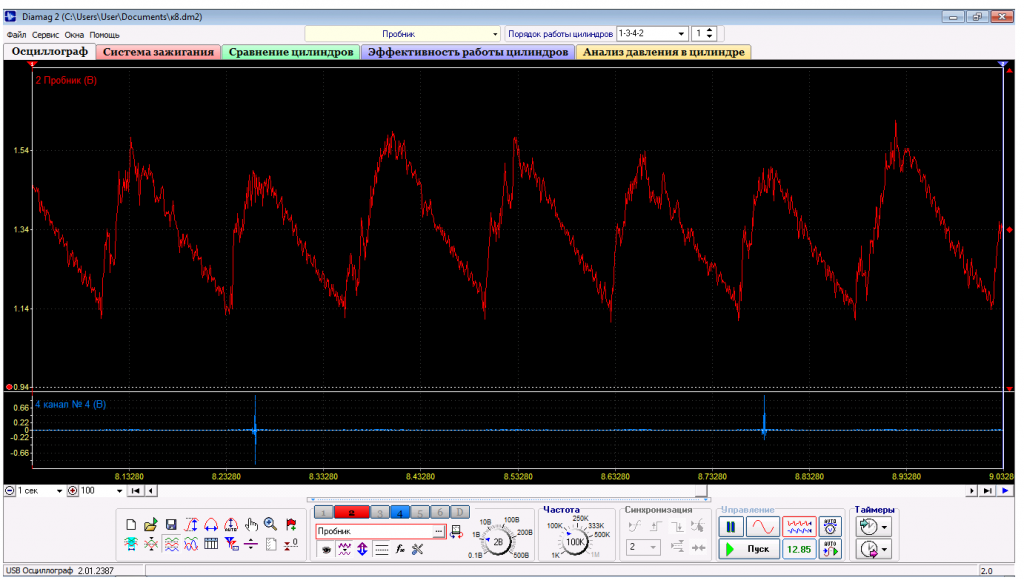Viewport: 1024px width, 580px height.
Task: Select the red channel 2 button
Action: click(x=351, y=513)
